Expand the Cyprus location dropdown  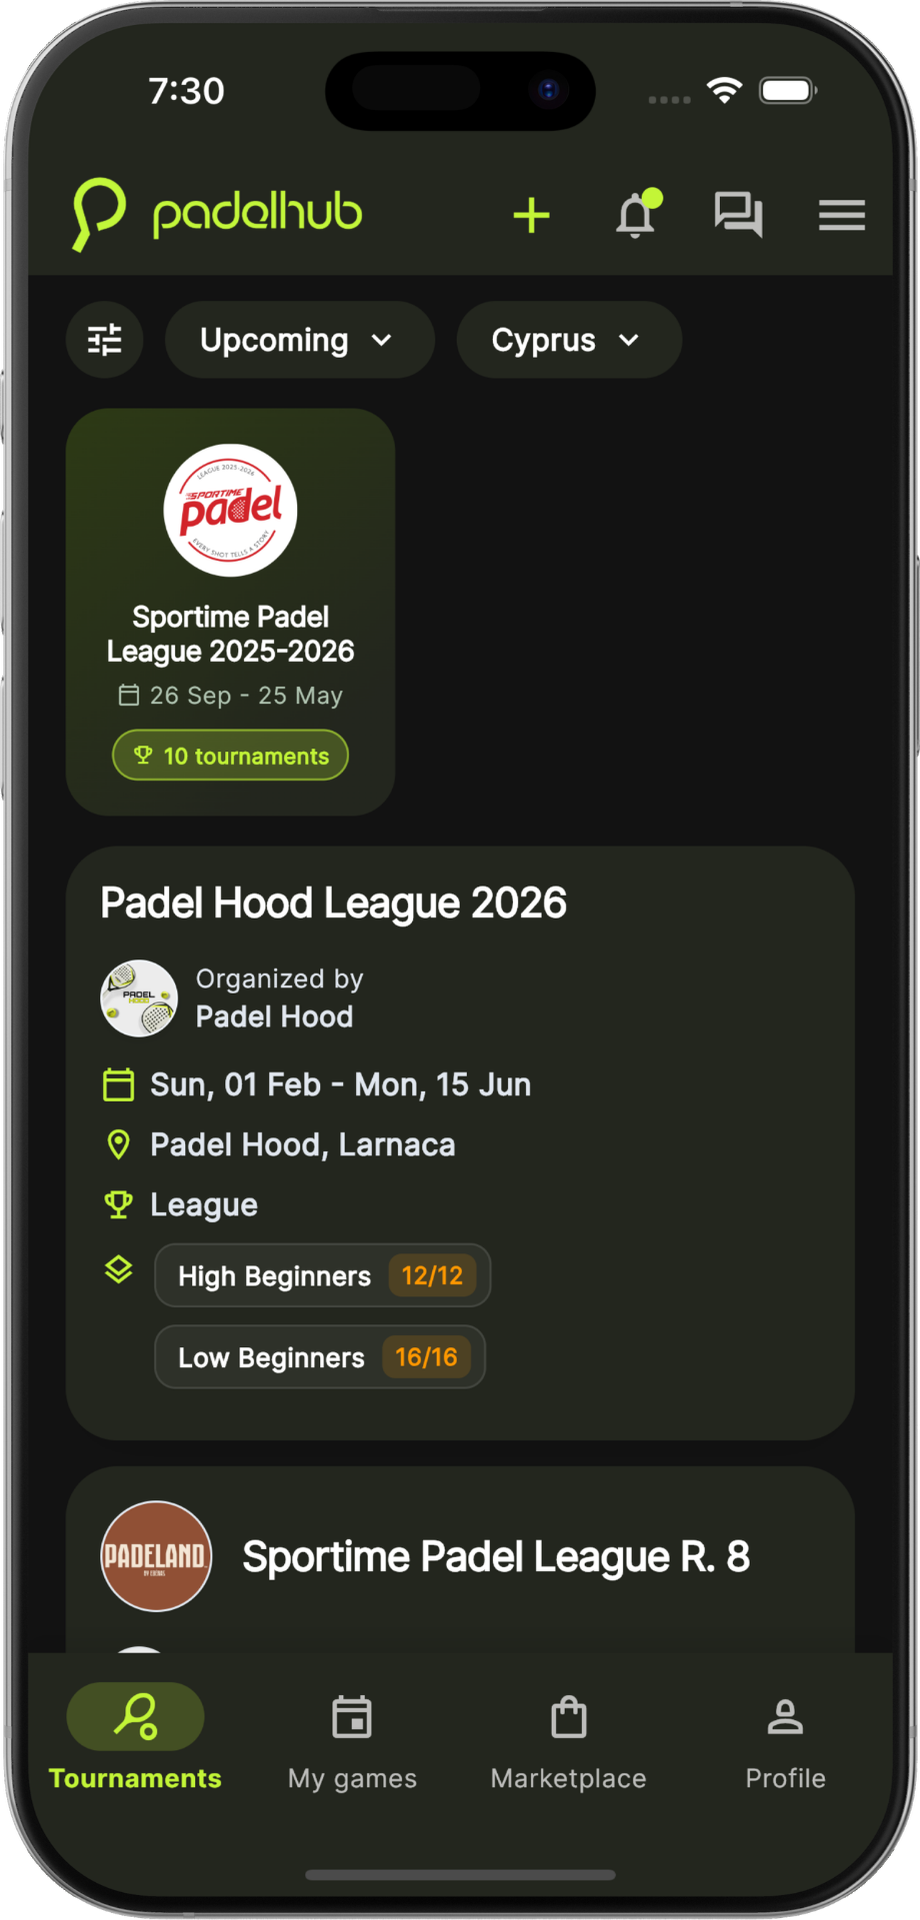(568, 340)
